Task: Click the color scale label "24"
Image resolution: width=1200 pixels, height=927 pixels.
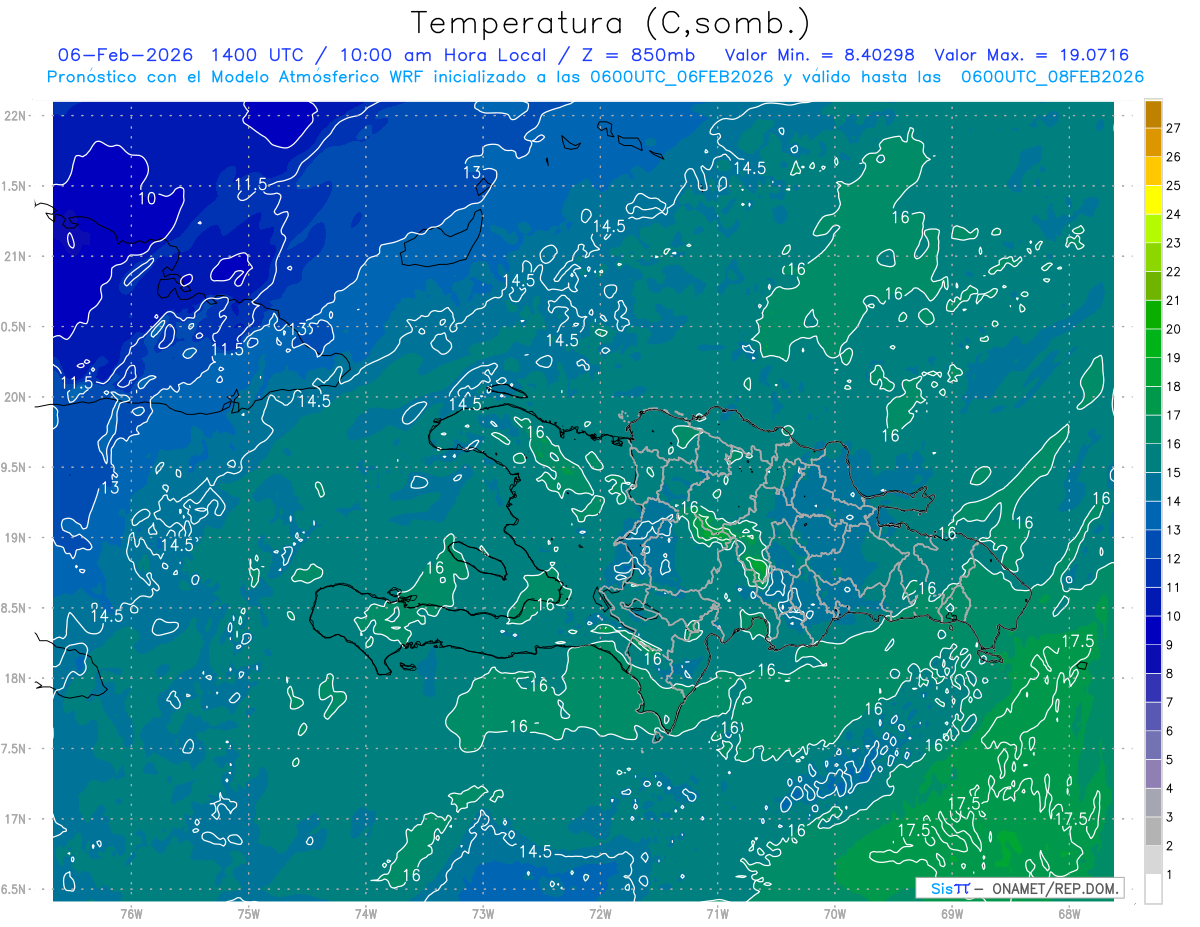Action: [x=1174, y=214]
